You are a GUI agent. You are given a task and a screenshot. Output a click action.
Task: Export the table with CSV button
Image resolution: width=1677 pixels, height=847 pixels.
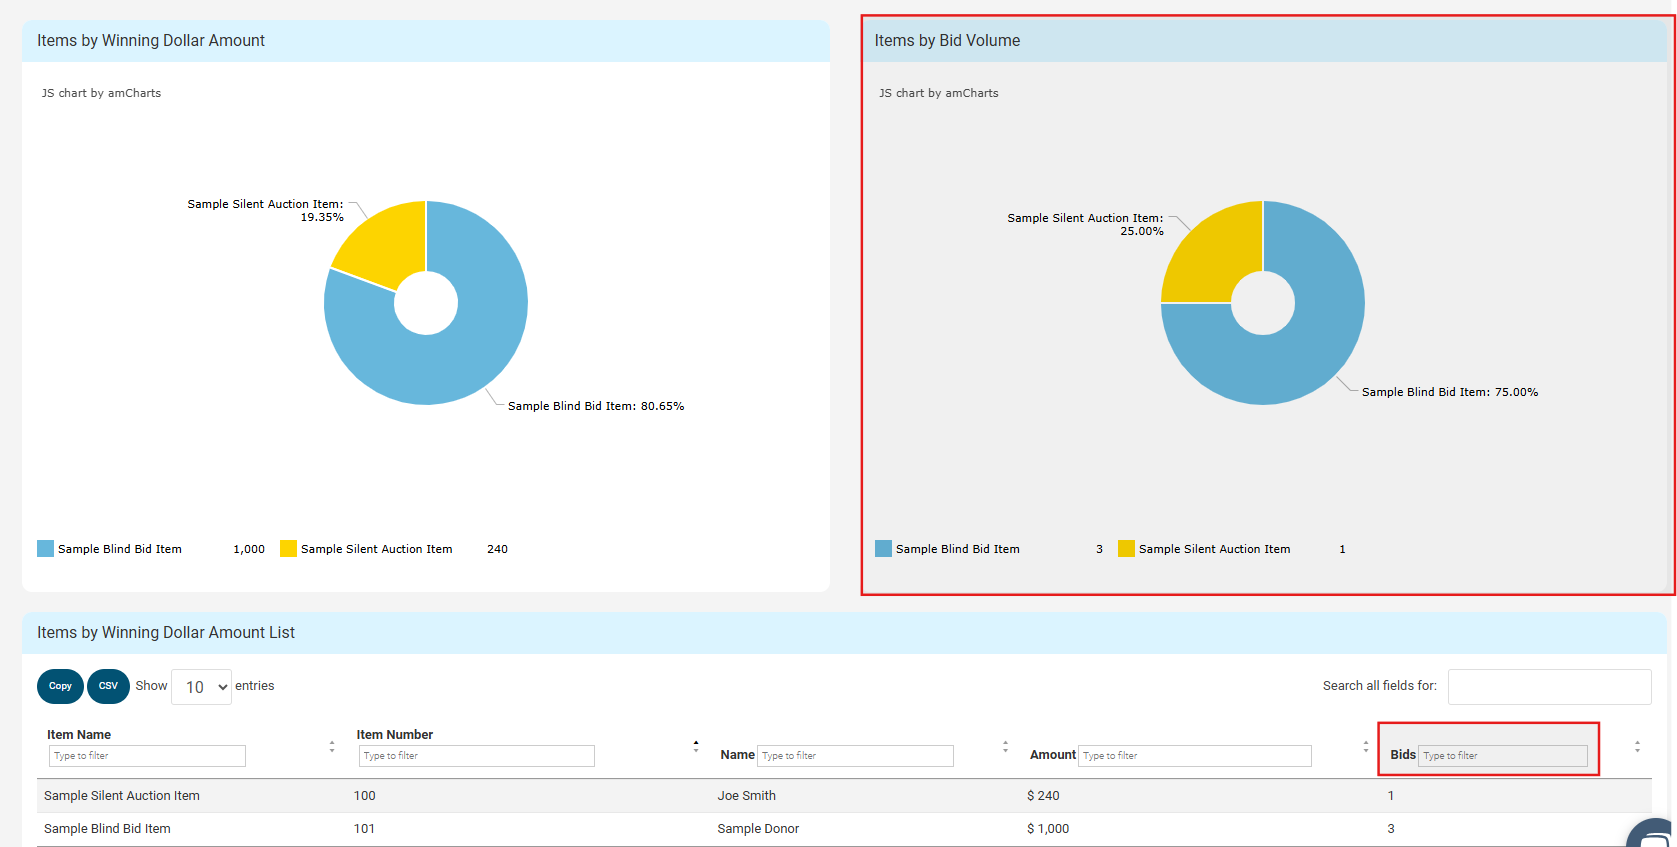click(x=108, y=686)
